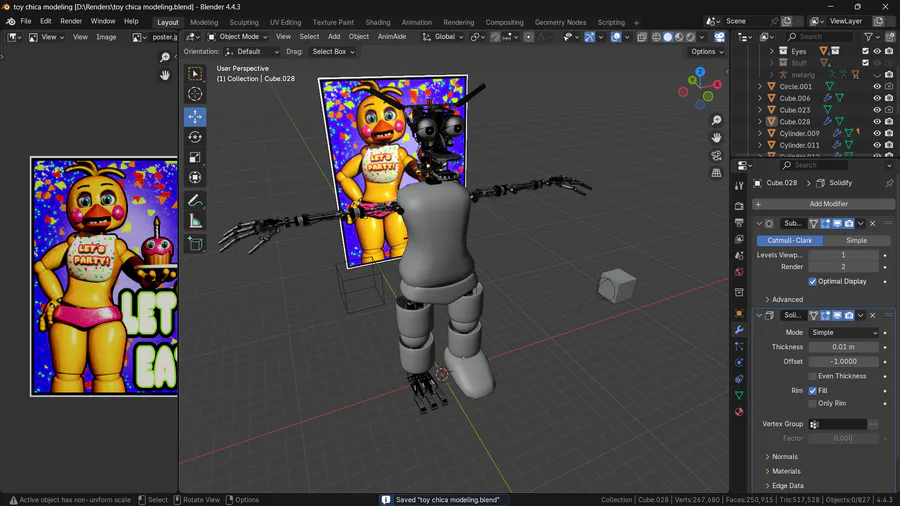Hide Cylinder.009 with its eye icon

pos(877,133)
